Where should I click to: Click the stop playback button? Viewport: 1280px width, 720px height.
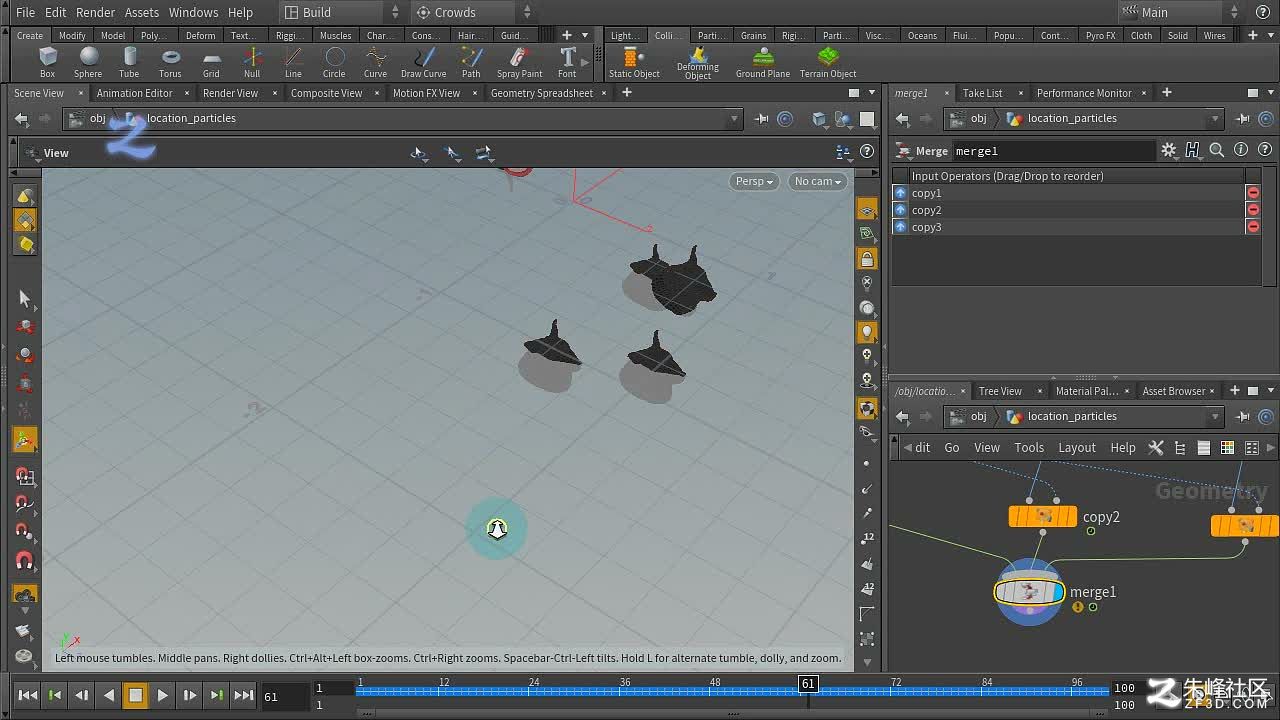pyautogui.click(x=135, y=695)
